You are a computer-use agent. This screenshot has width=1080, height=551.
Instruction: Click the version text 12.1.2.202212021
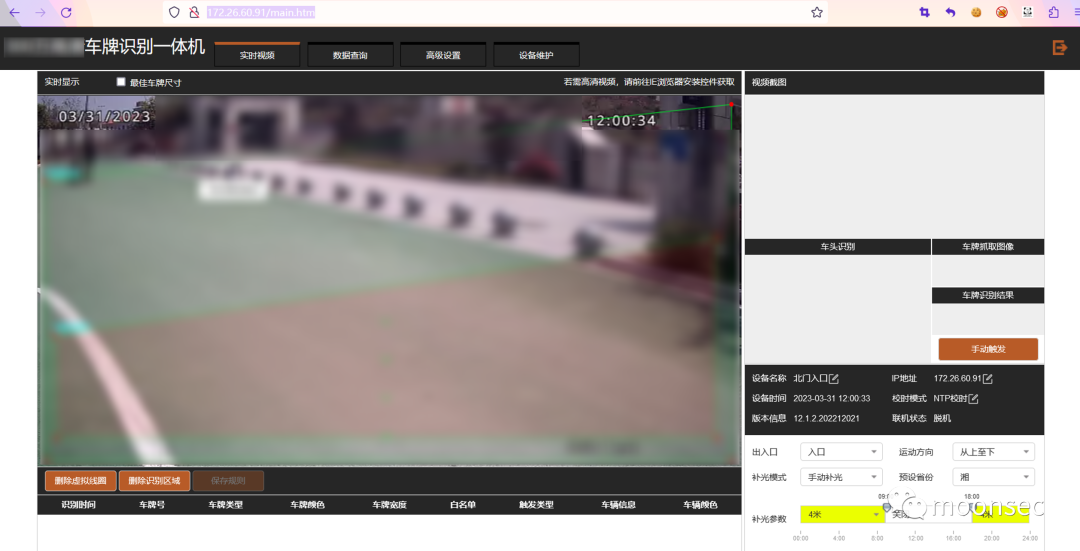(826, 418)
